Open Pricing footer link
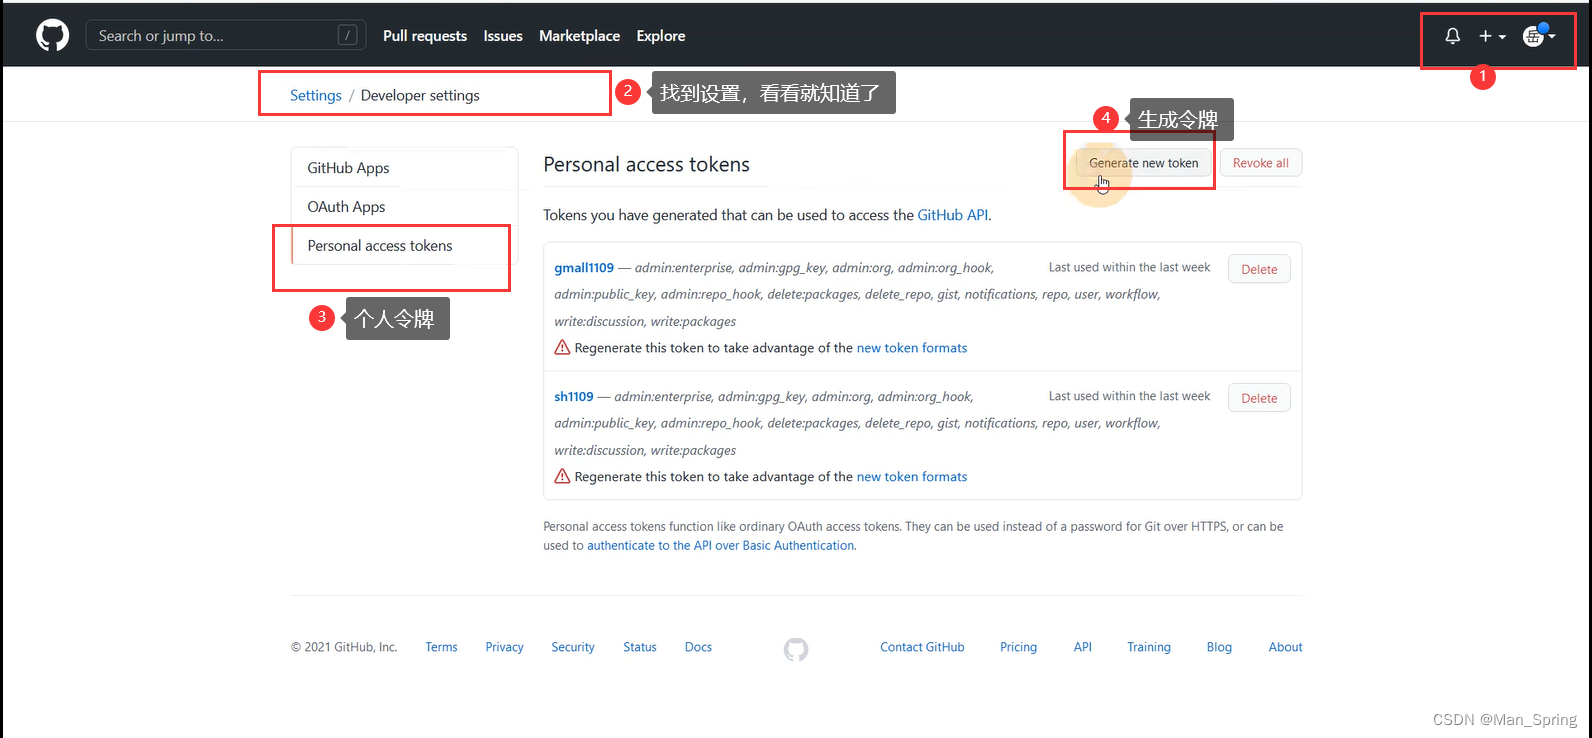Image resolution: width=1592 pixels, height=738 pixels. pos(1018,647)
